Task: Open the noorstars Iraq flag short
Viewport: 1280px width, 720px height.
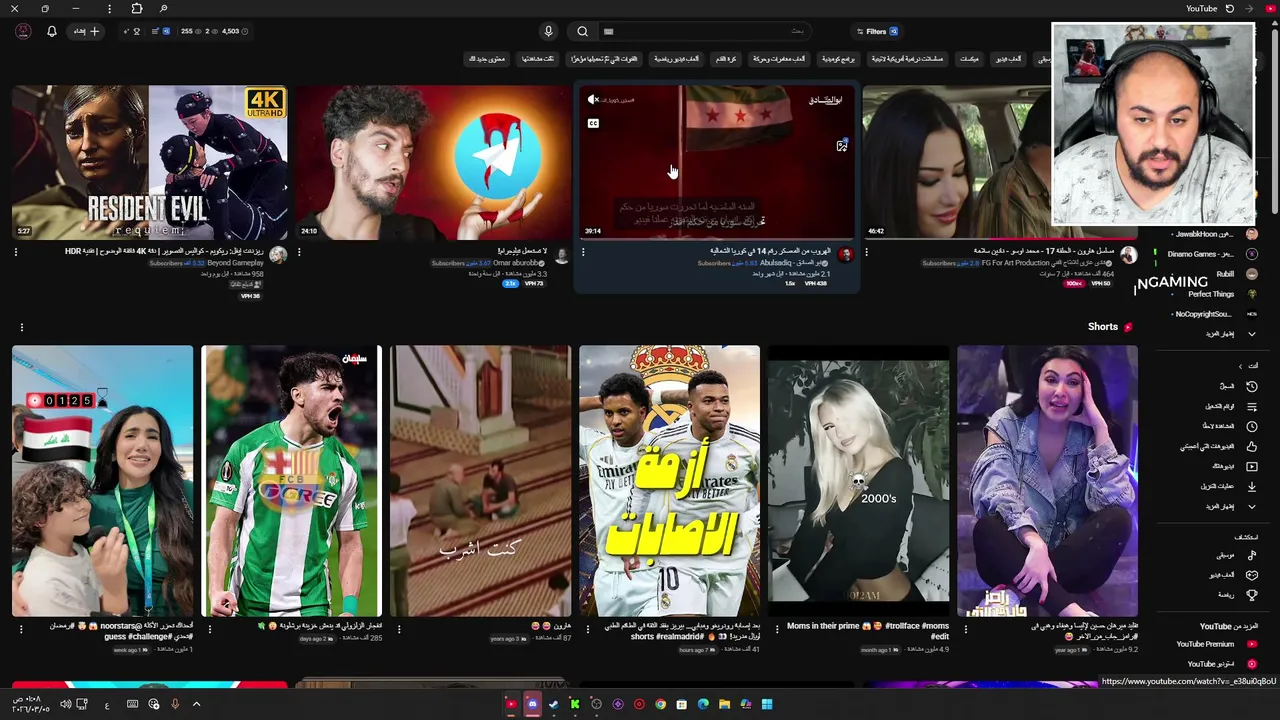Action: (102, 481)
